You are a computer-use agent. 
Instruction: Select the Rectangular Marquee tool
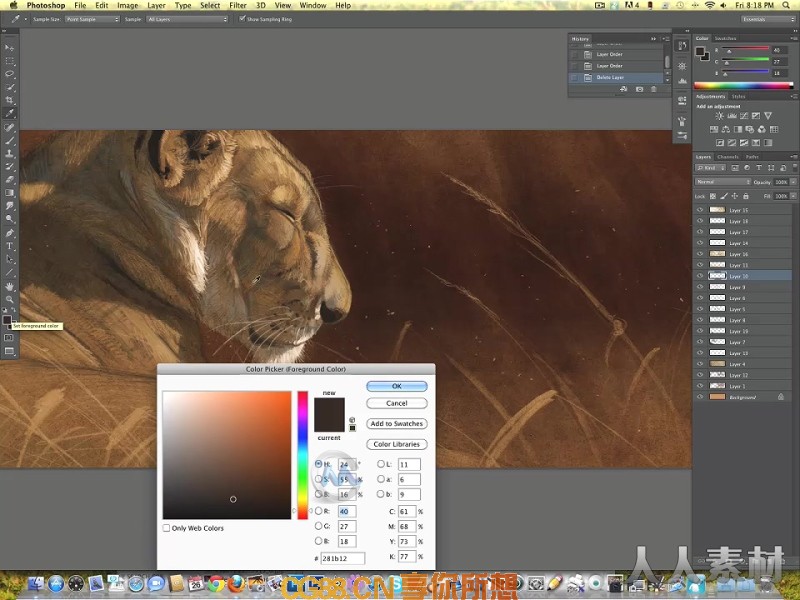coord(9,61)
